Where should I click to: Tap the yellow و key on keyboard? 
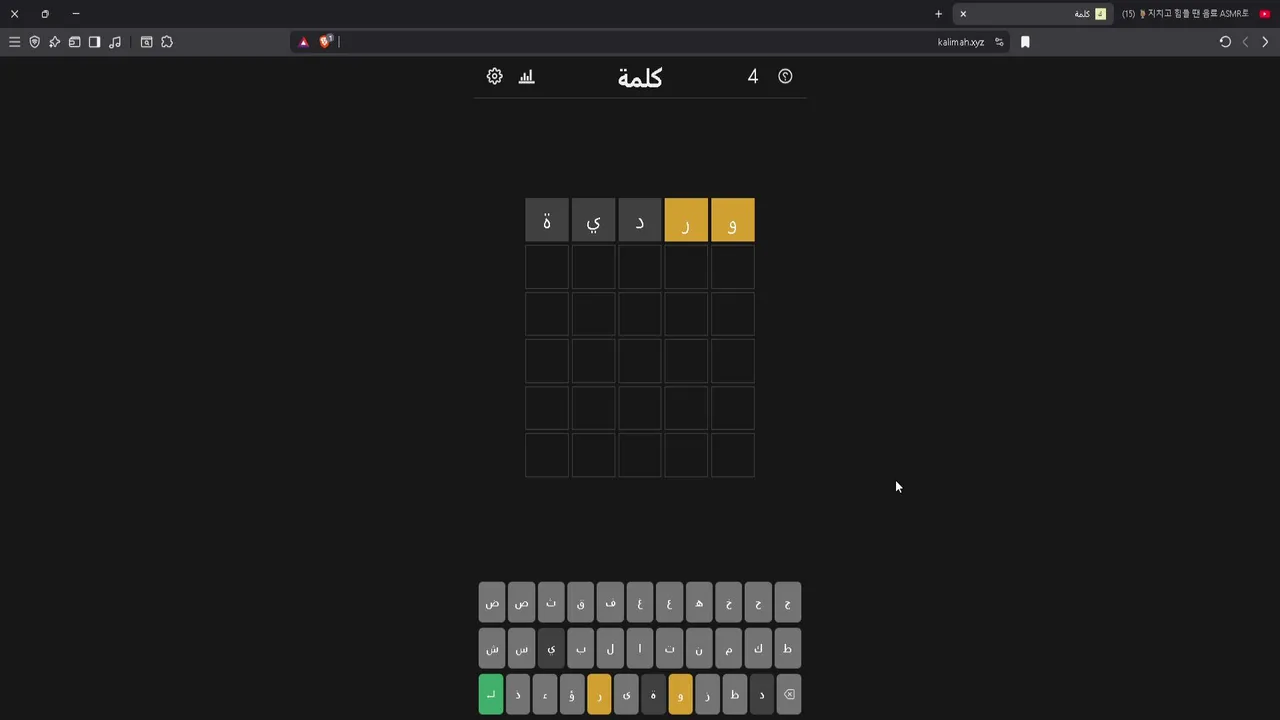680,694
